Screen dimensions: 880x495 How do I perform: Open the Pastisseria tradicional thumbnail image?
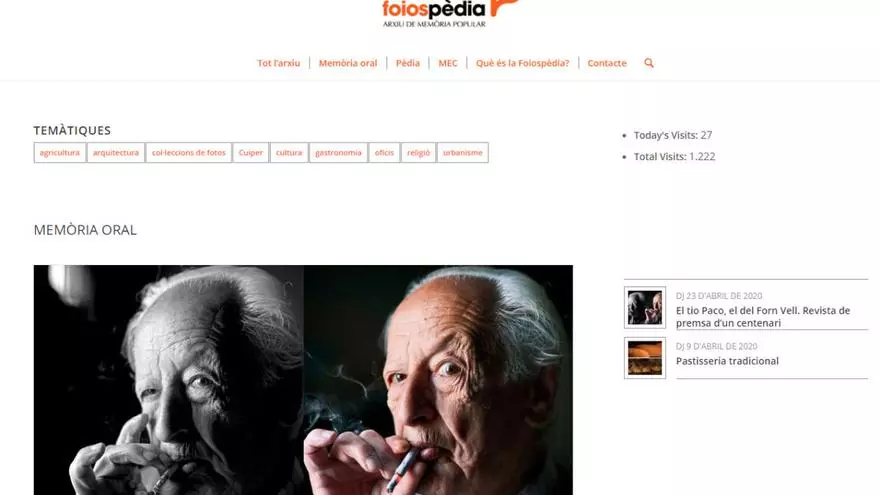(645, 358)
